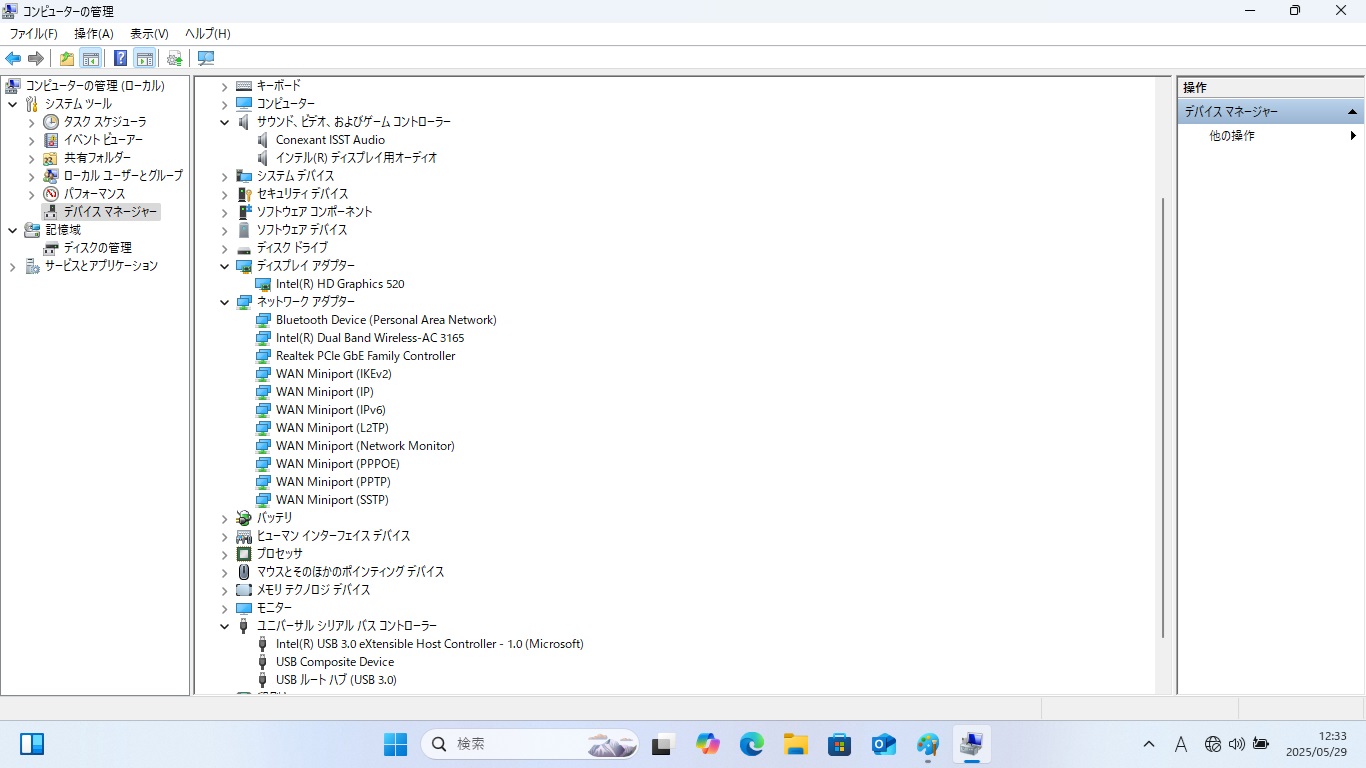Open ローカル ユーザーとグループ node
This screenshot has height=768, width=1366.
click(x=123, y=176)
